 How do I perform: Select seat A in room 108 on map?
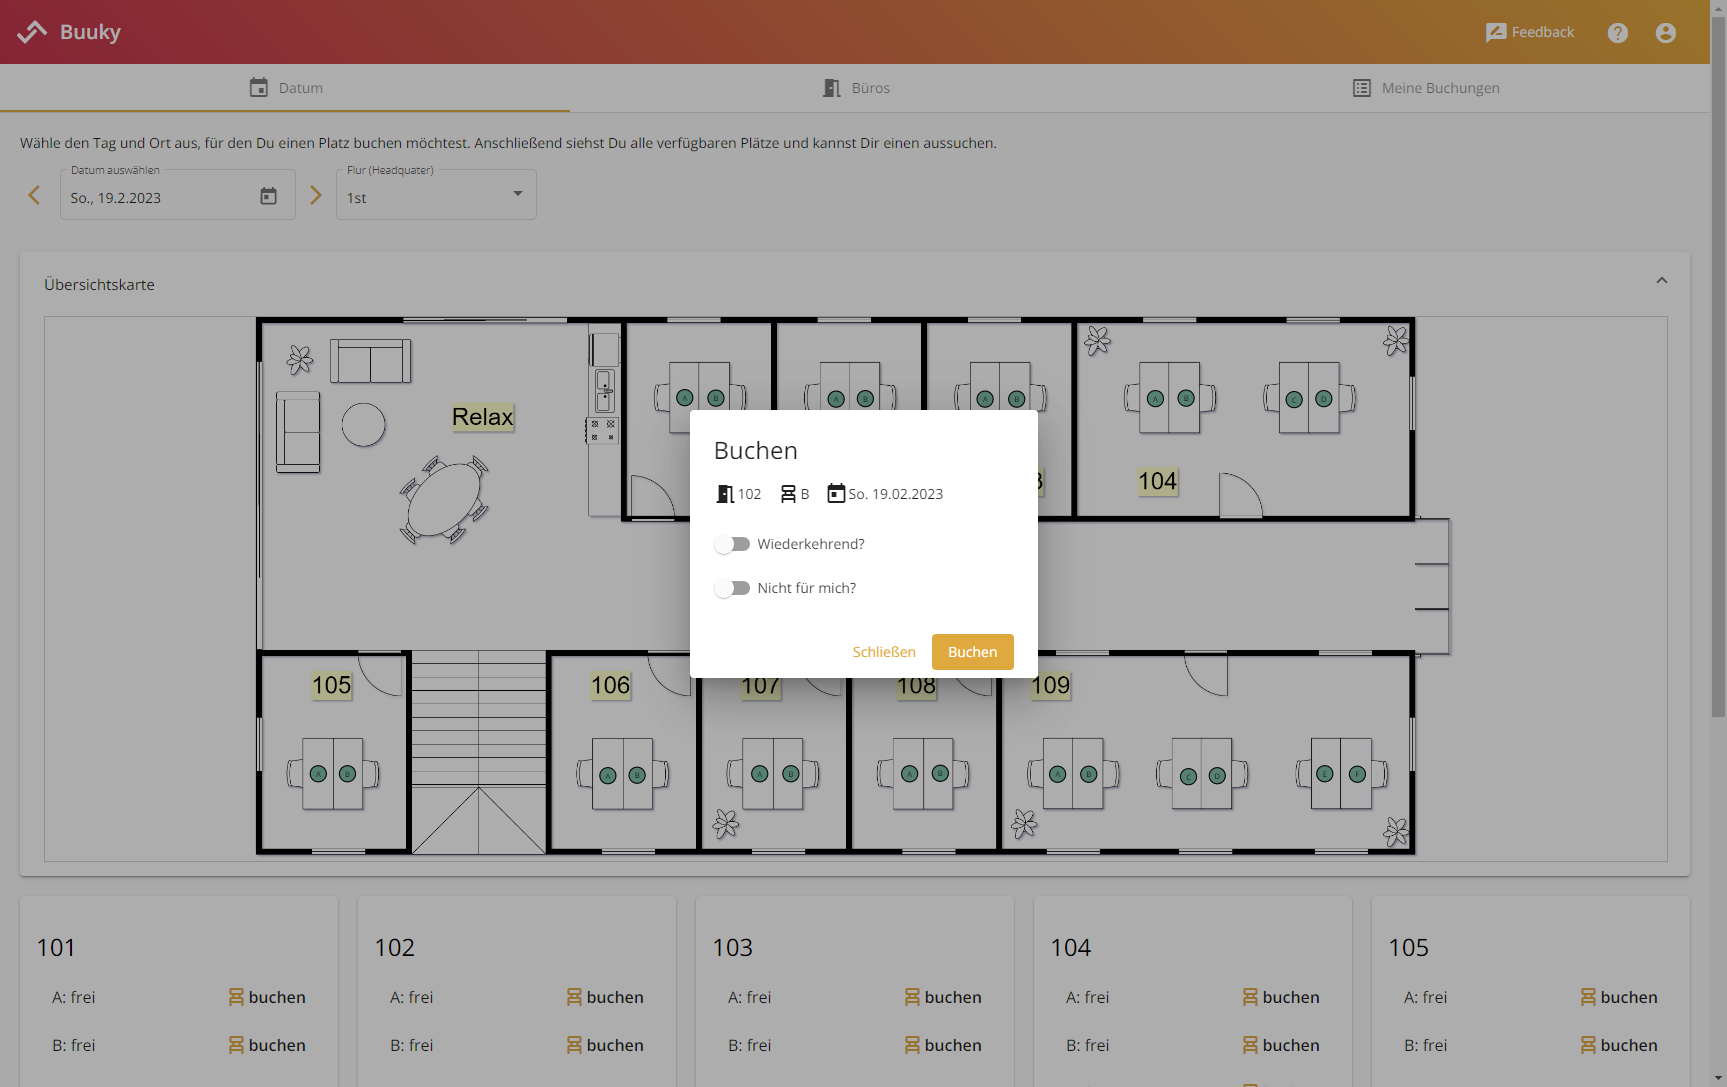pos(909,774)
